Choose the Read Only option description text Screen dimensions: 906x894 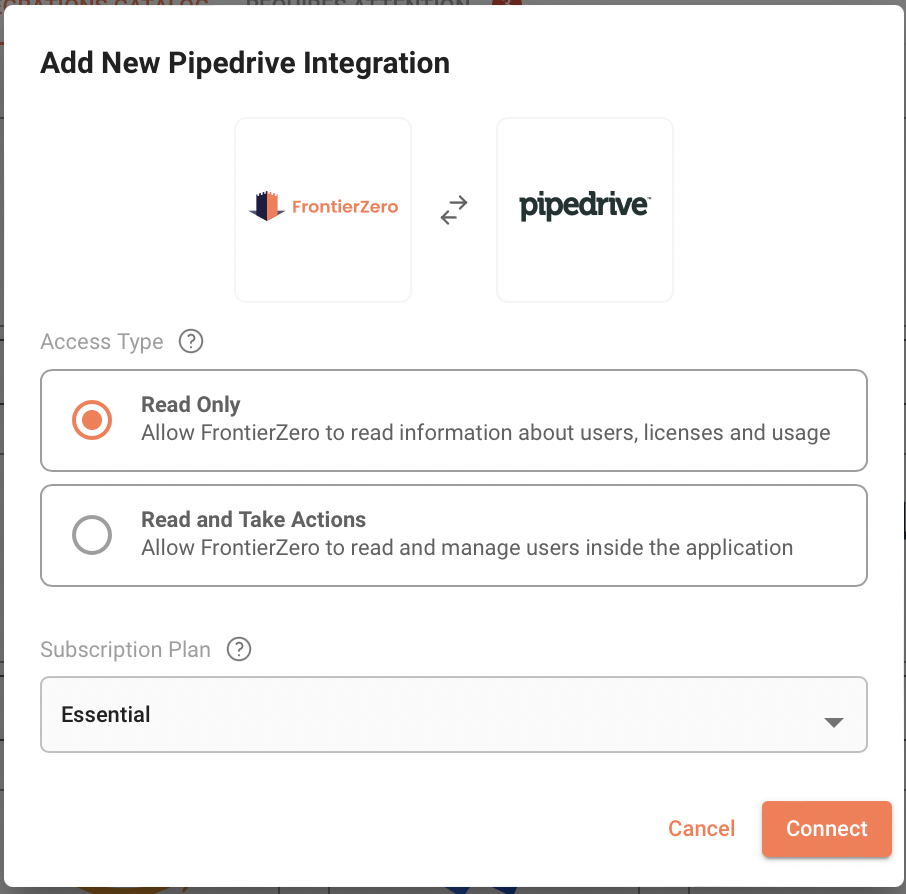pyautogui.click(x=485, y=433)
